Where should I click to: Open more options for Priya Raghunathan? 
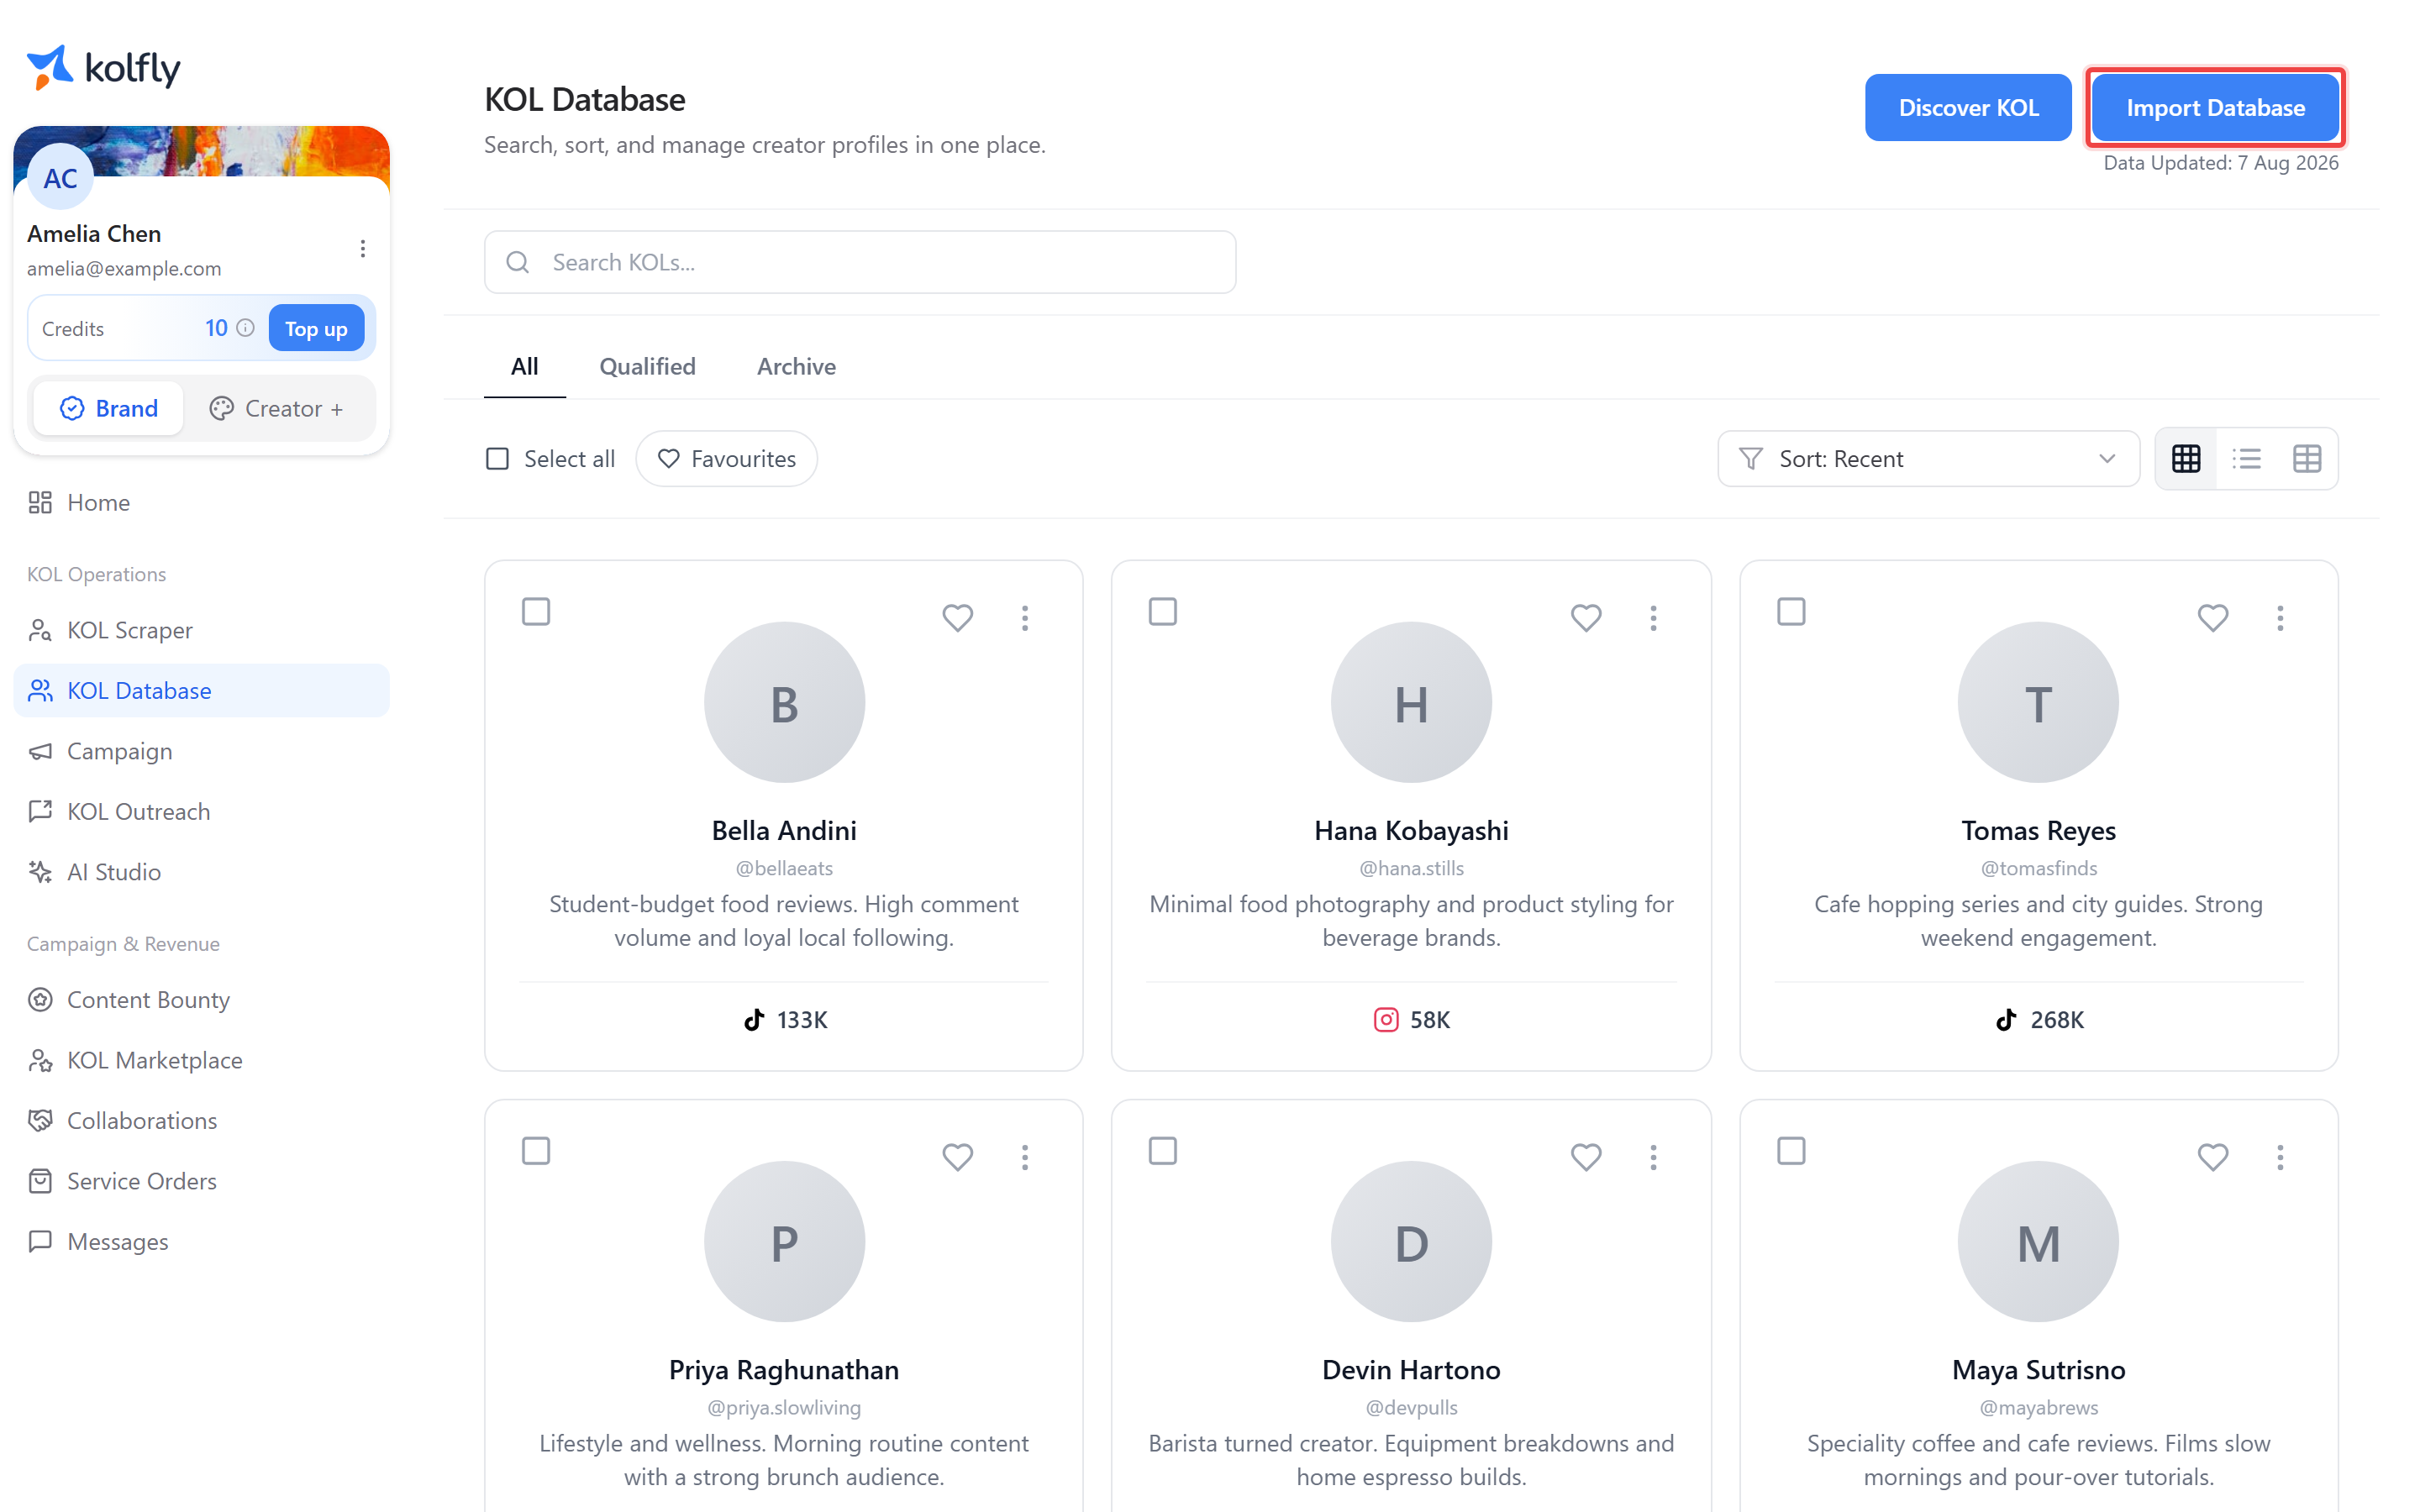(1025, 1157)
